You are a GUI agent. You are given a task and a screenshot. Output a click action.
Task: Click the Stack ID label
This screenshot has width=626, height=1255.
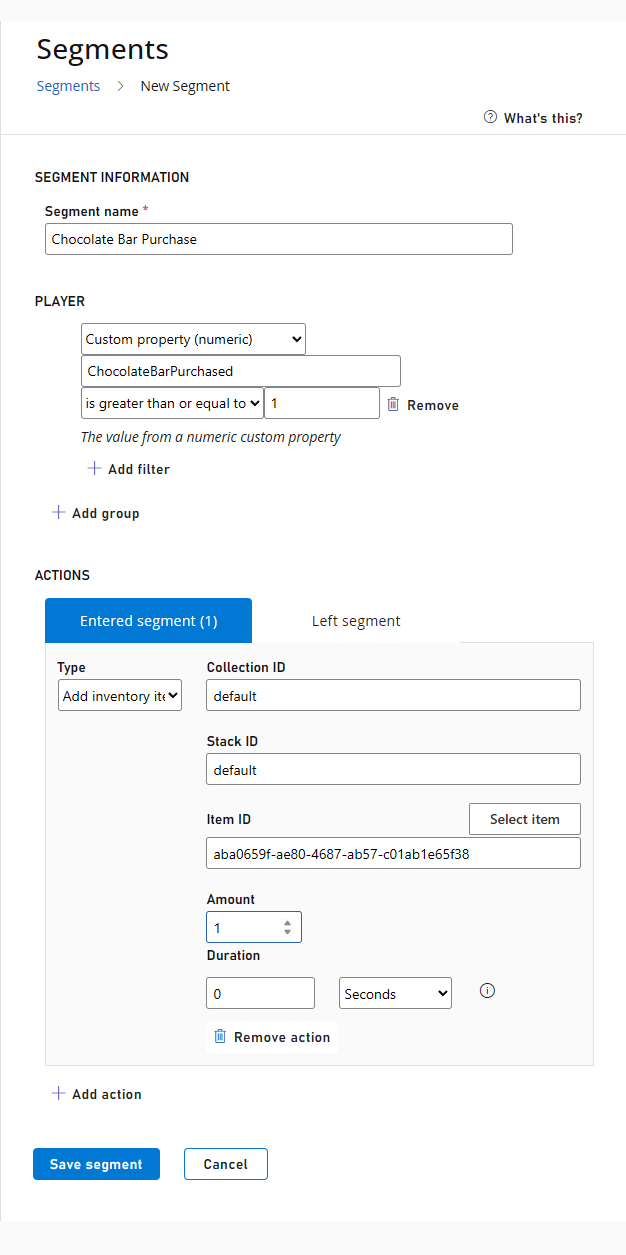coord(233,741)
